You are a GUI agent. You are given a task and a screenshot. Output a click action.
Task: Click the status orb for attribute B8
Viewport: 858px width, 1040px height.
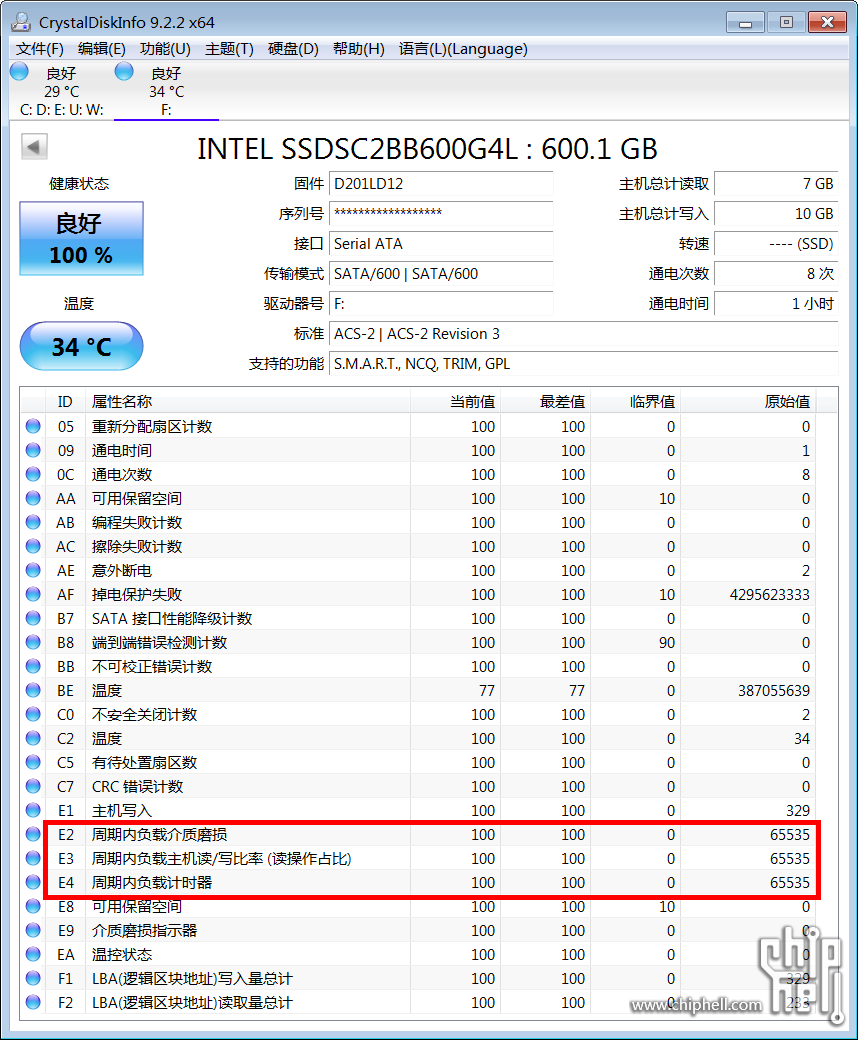click(33, 642)
